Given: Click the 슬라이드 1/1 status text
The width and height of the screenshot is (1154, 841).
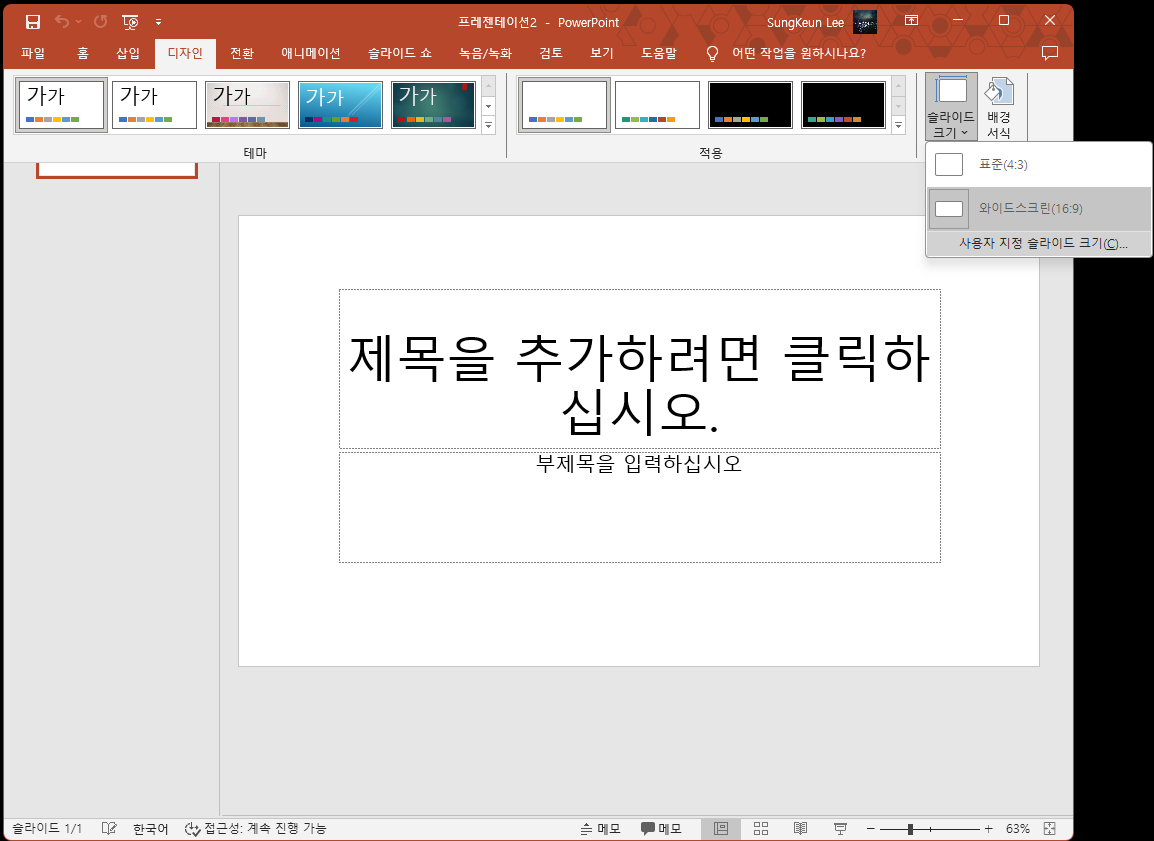Looking at the screenshot, I should (47, 828).
